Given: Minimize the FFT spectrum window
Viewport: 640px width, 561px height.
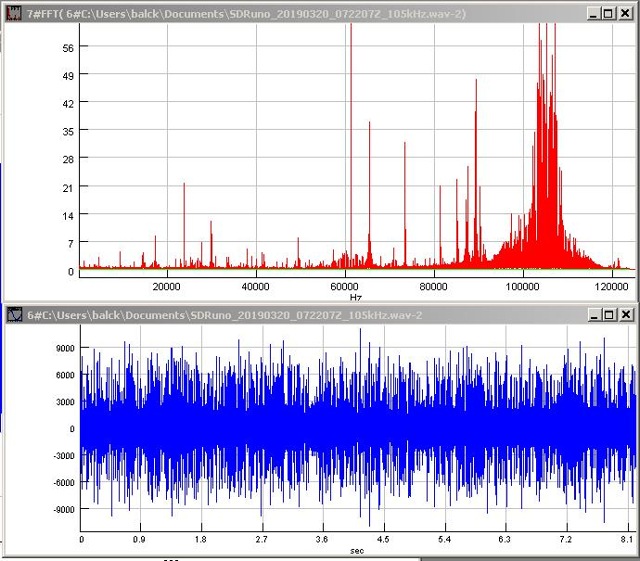Looking at the screenshot, I should (x=594, y=13).
